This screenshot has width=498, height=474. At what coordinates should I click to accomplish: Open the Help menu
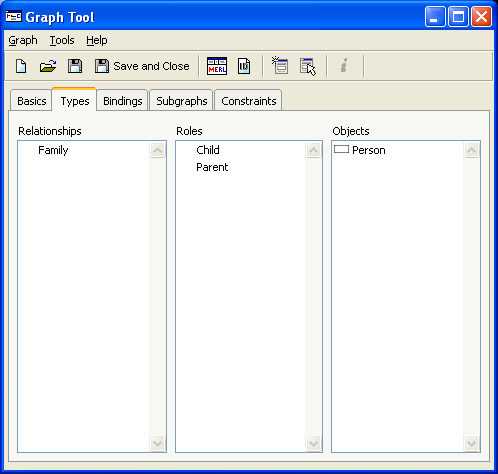pyautogui.click(x=97, y=40)
